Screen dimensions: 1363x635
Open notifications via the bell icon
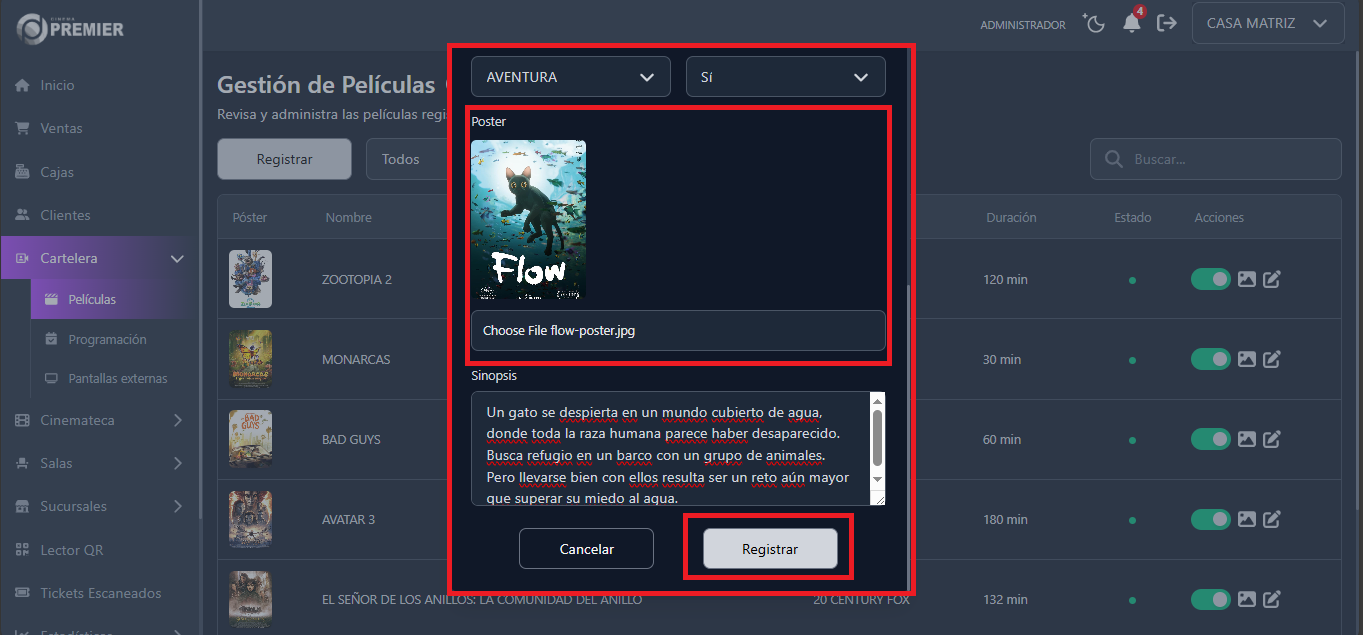tap(1131, 22)
